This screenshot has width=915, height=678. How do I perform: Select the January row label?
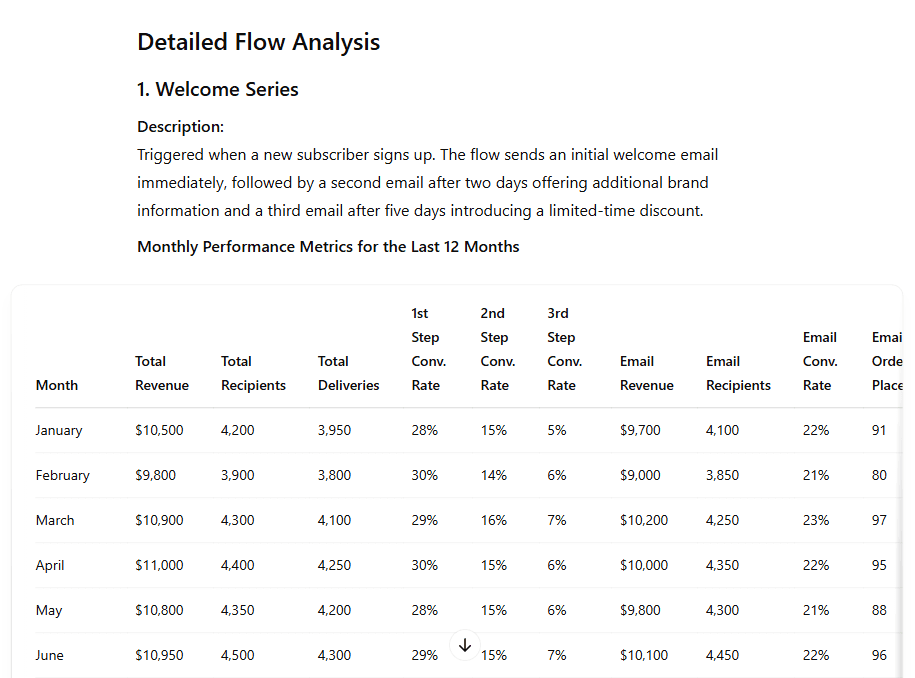(59, 430)
